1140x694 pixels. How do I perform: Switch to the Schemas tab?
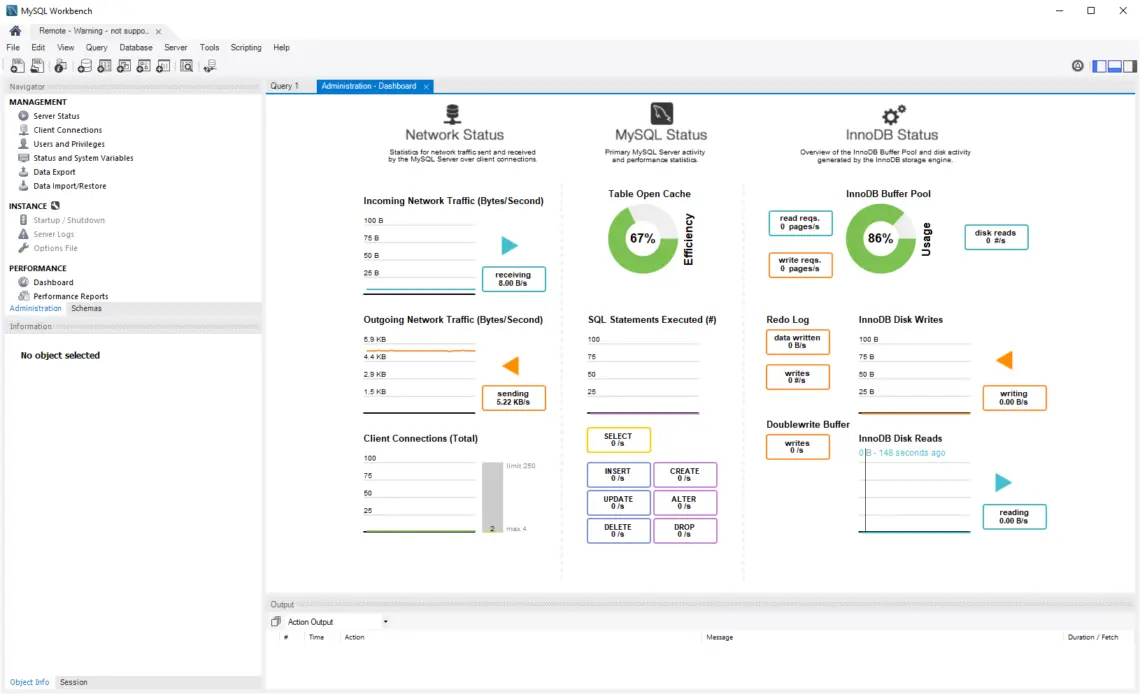coord(86,308)
